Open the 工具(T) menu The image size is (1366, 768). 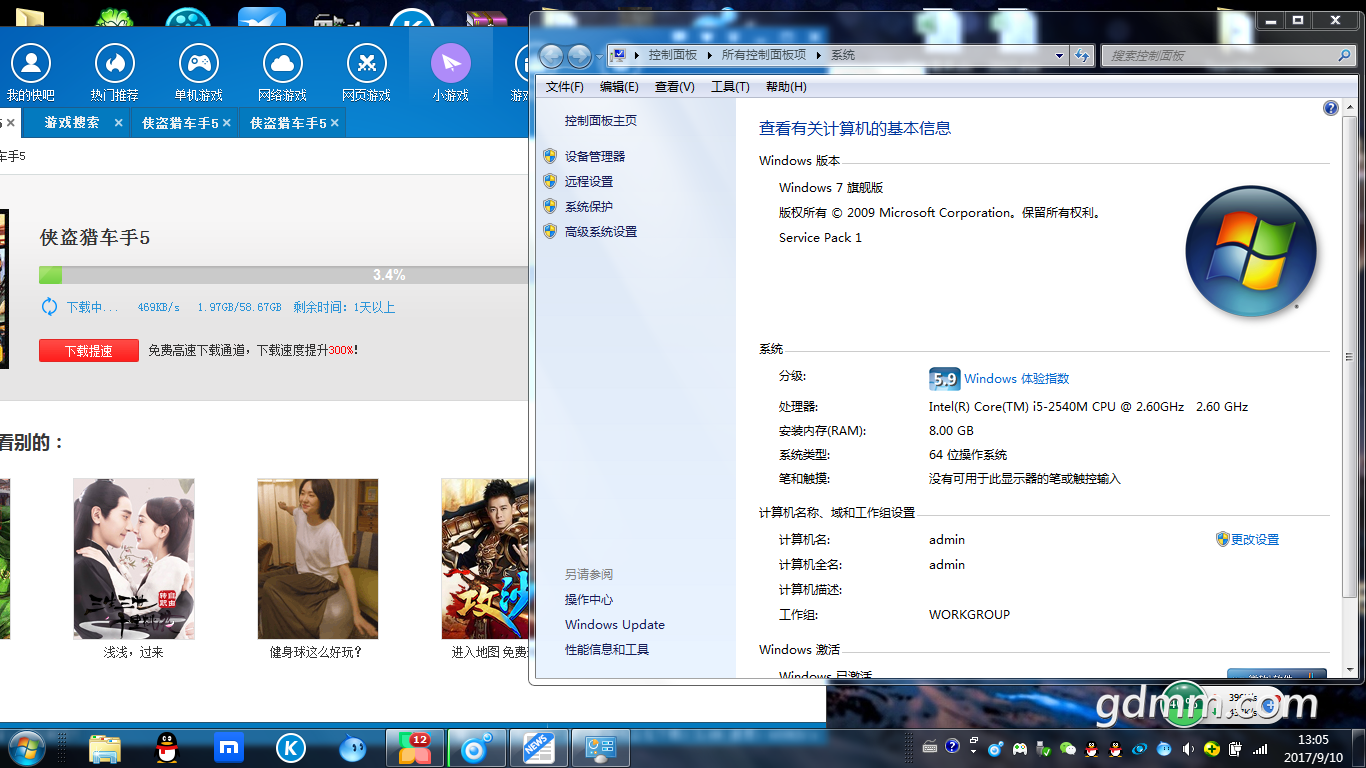coord(730,87)
